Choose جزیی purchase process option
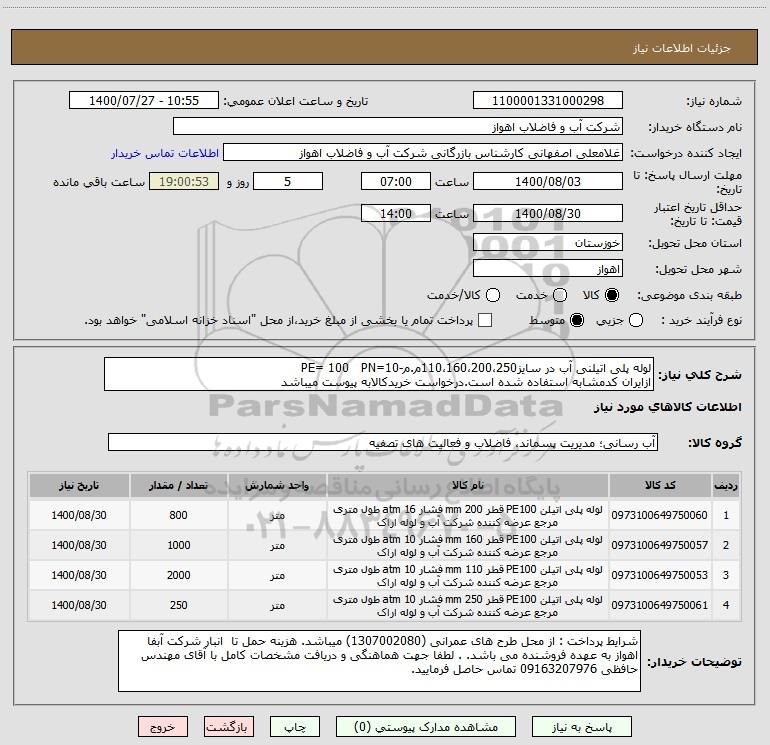Viewport: 770px width, 745px height. 635,320
